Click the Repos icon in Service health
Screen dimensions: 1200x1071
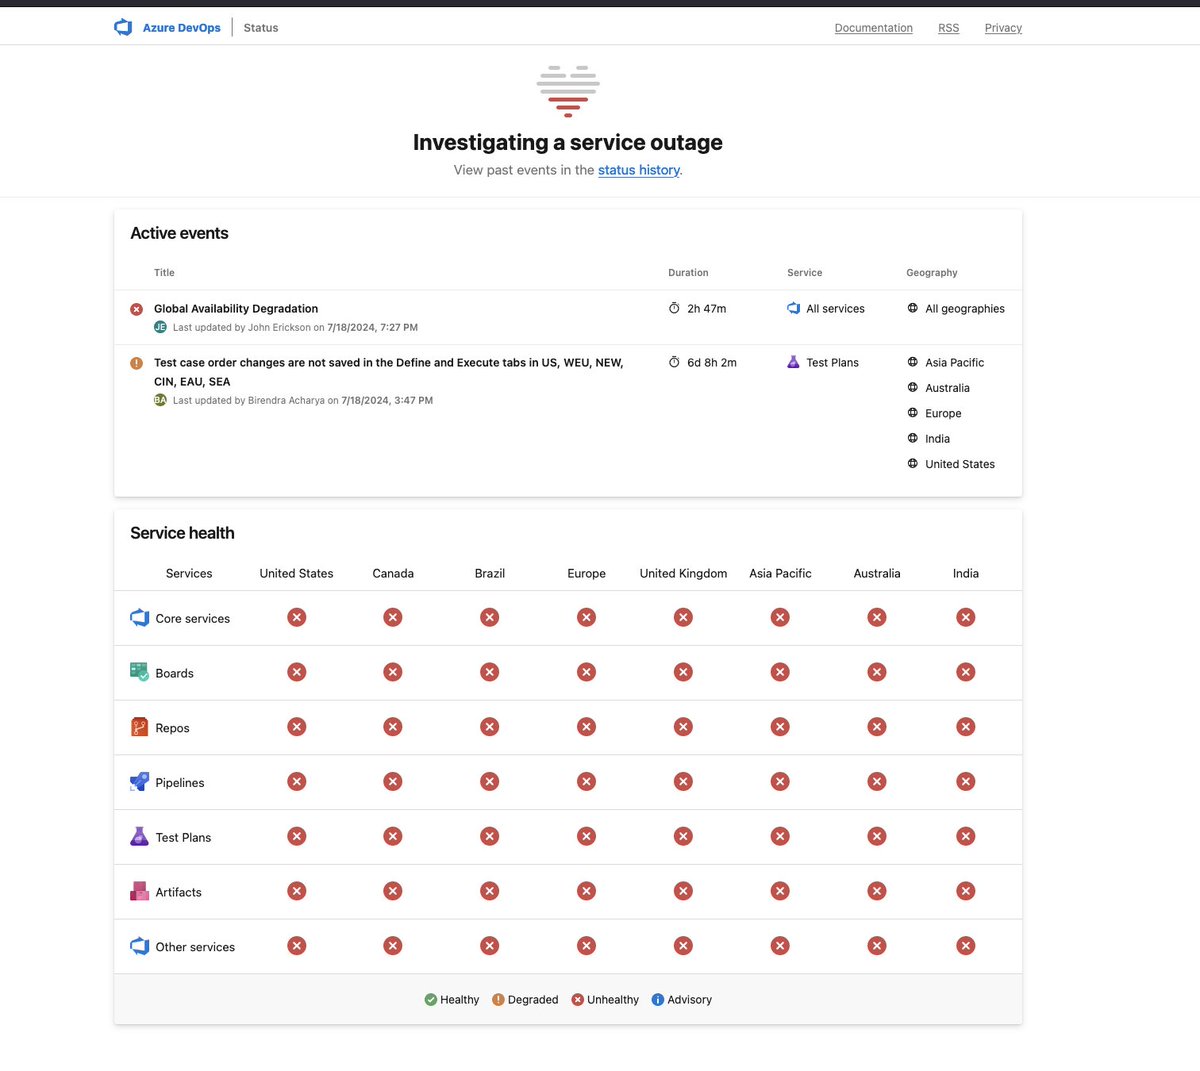[140, 727]
